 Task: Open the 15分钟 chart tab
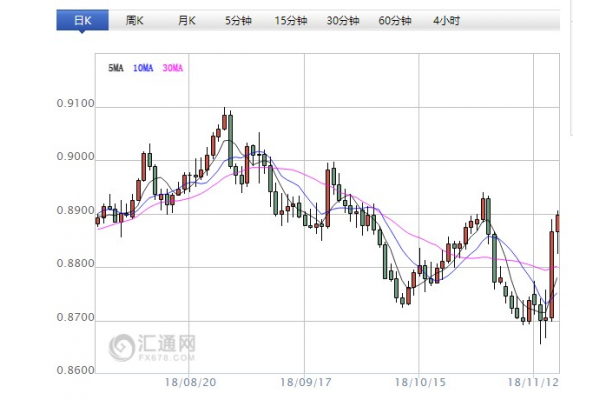291,20
